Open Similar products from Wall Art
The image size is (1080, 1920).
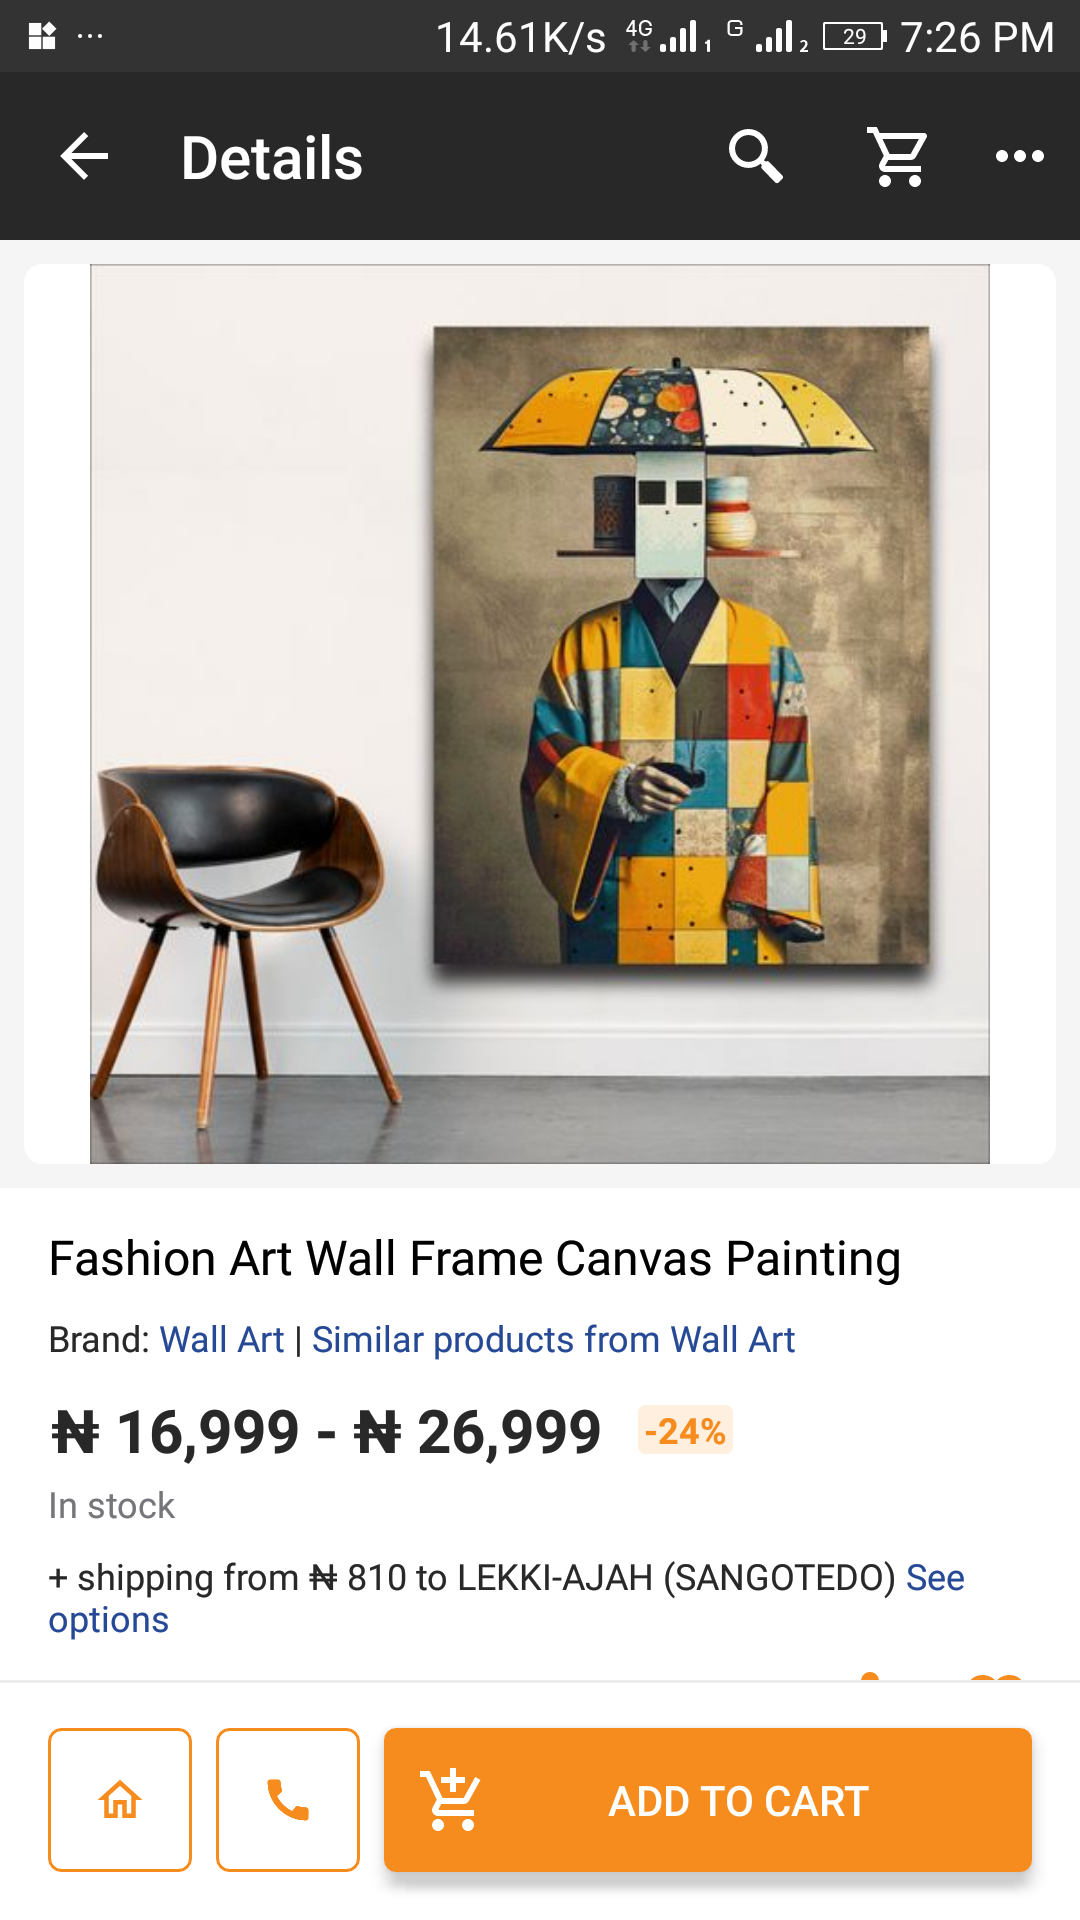(x=553, y=1340)
